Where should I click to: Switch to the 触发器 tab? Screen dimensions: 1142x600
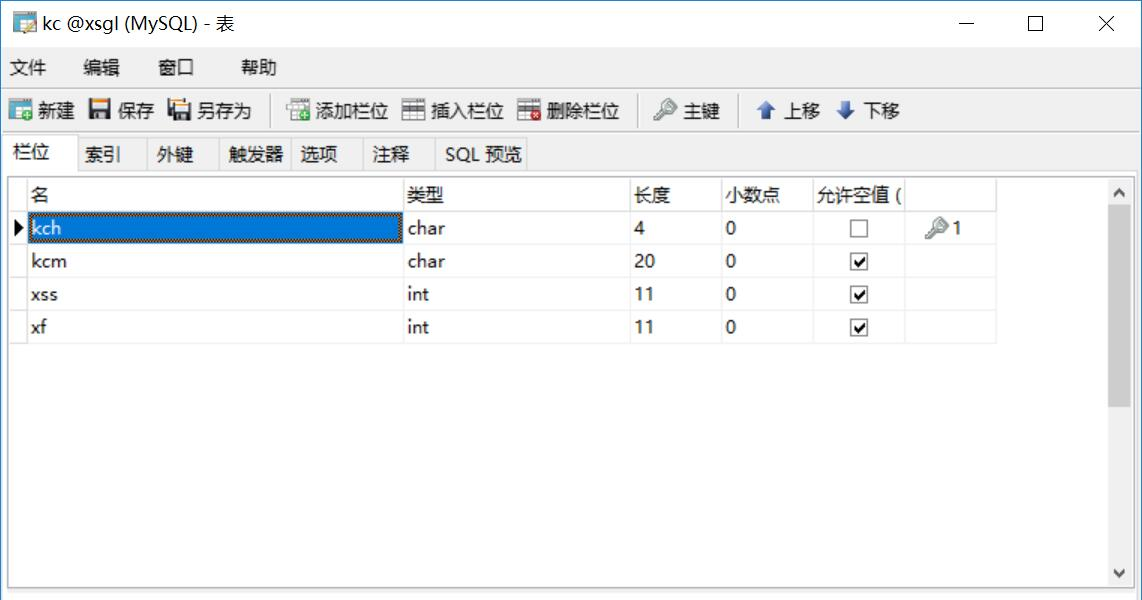pyautogui.click(x=256, y=154)
